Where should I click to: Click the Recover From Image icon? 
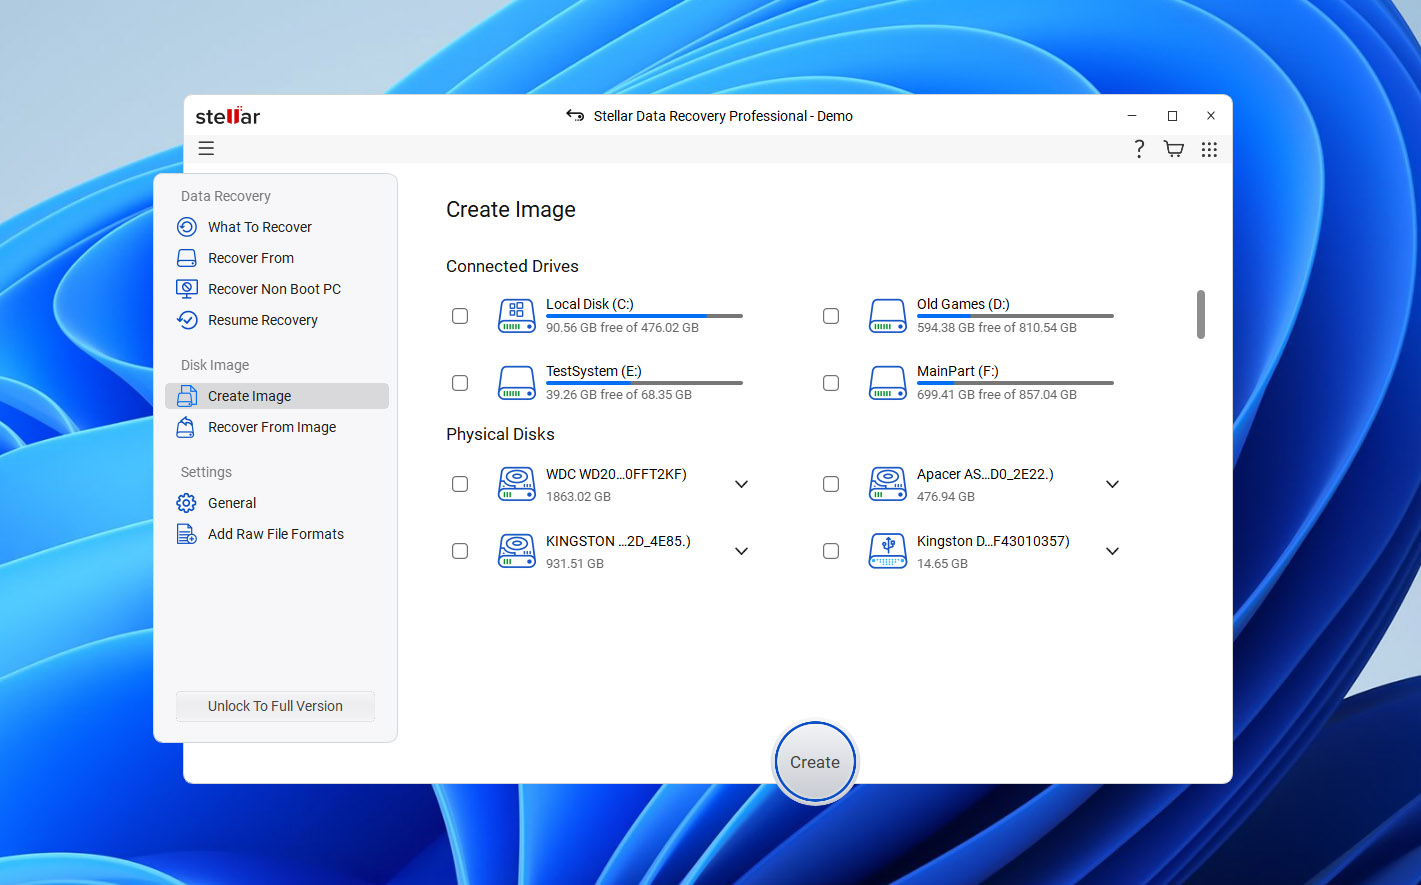point(187,427)
